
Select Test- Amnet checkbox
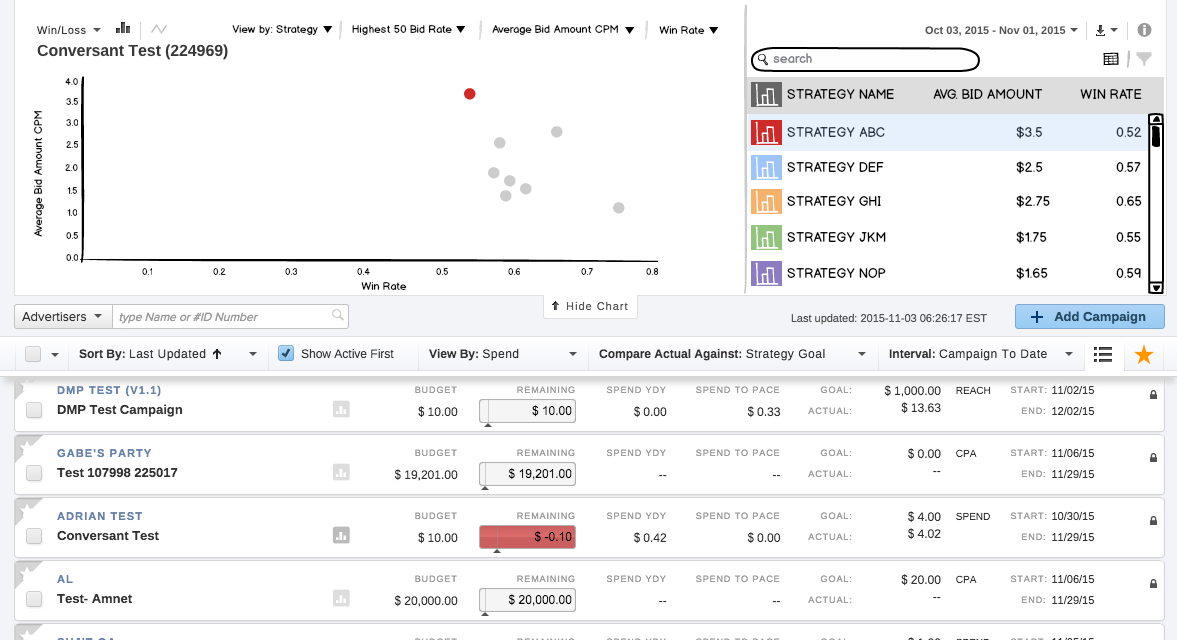34,599
